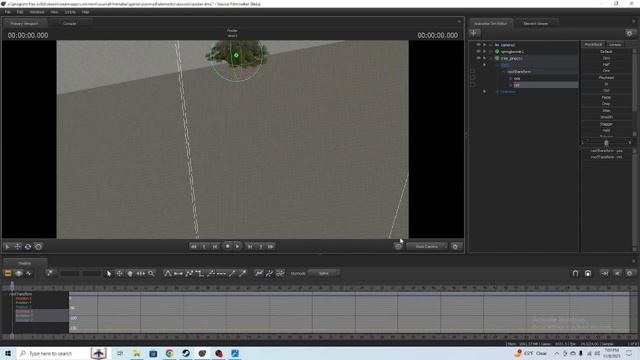The image size is (640, 360).
Task: Select the Clip Editor mode icon
Action: [x=8, y=273]
